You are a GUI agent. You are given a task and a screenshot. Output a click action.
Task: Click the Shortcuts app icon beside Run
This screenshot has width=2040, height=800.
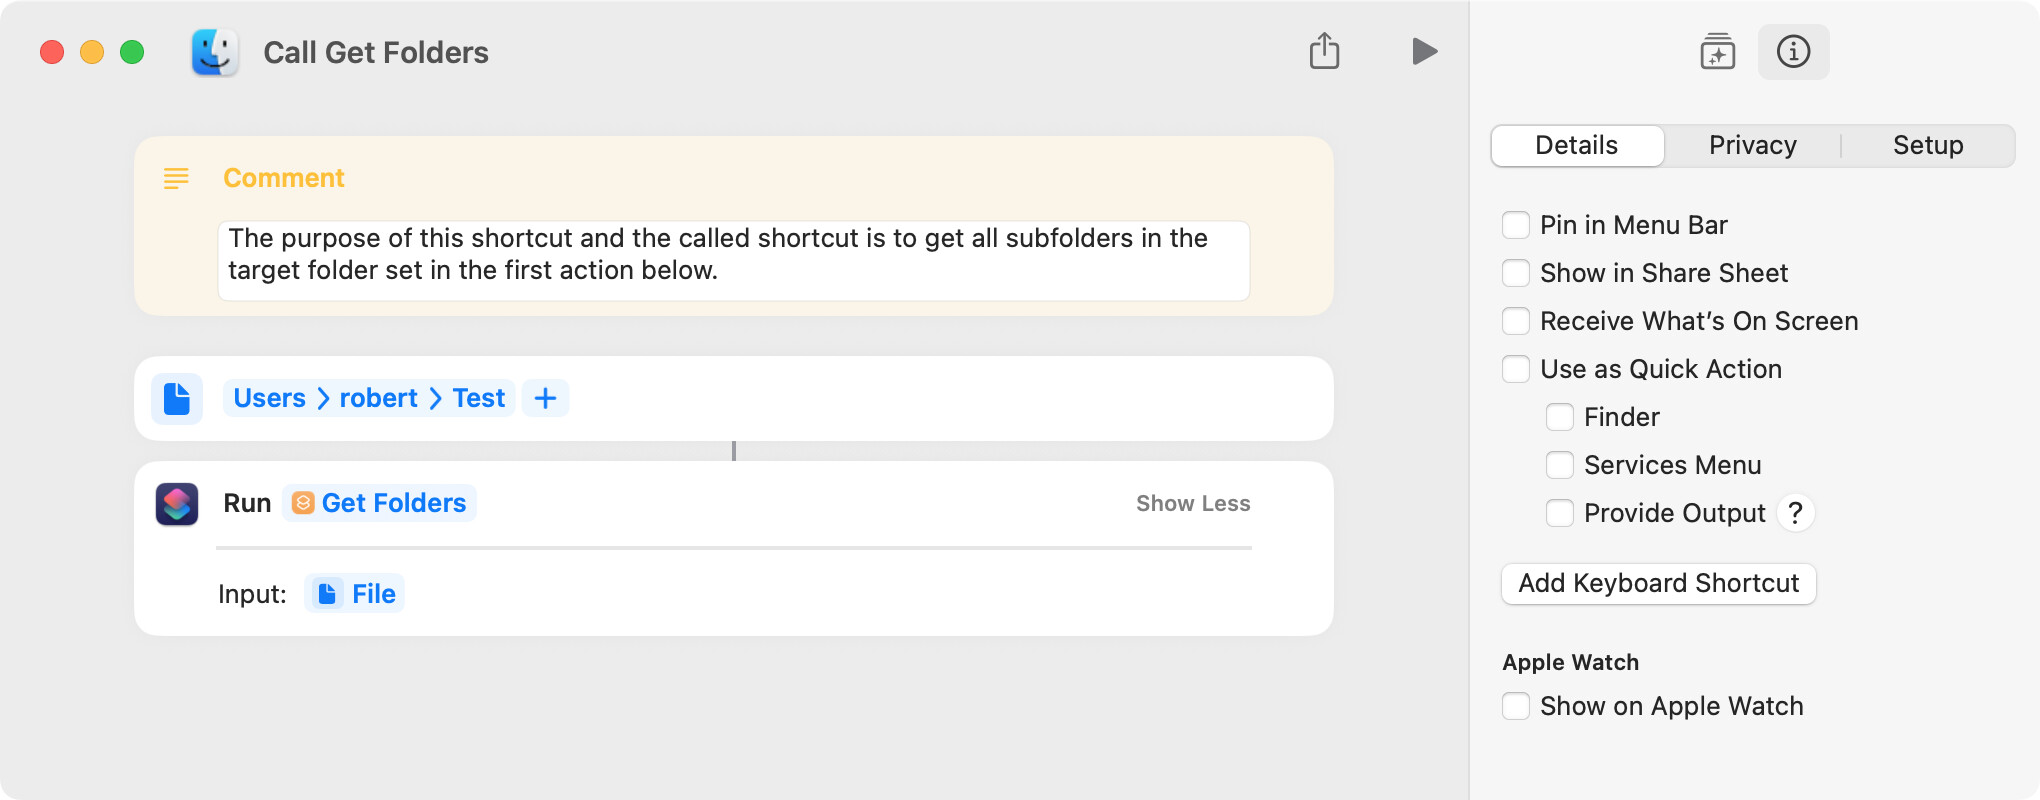(x=177, y=504)
